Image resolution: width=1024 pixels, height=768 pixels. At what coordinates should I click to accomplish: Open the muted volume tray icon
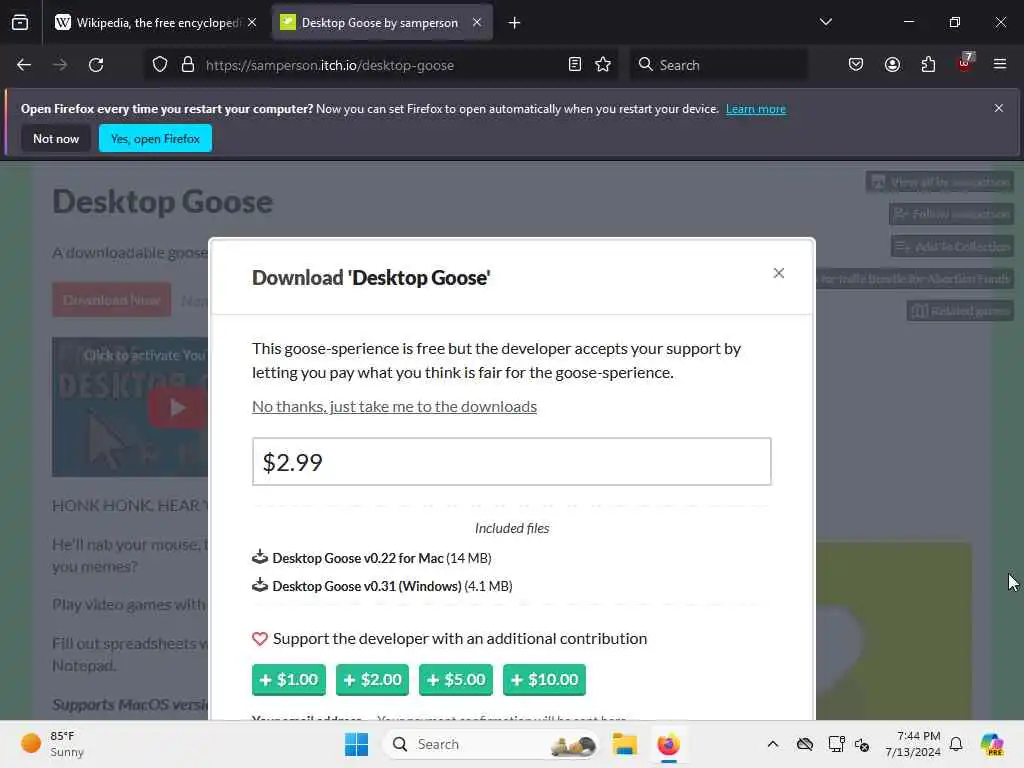[862, 744]
